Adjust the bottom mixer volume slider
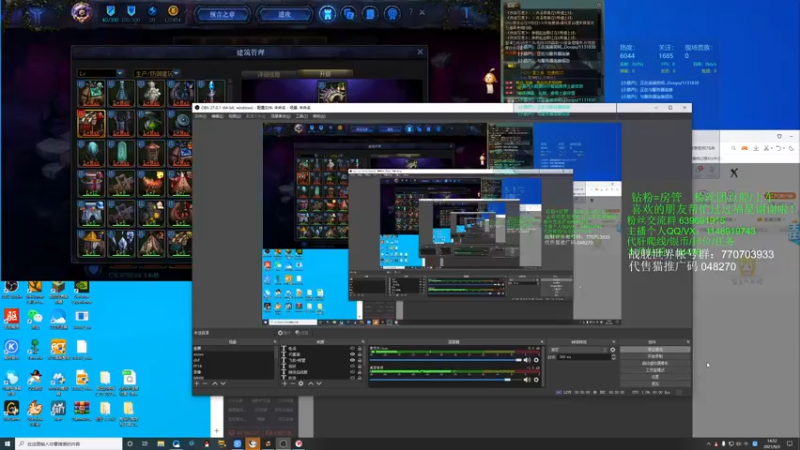This screenshot has height=450, width=800. pyautogui.click(x=446, y=380)
